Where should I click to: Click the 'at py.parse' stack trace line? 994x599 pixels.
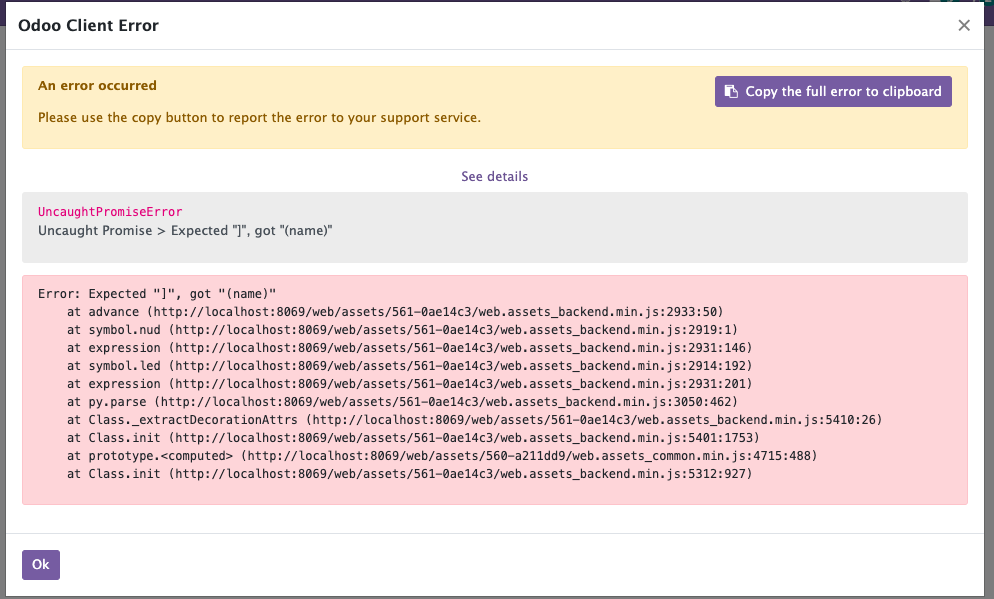403,402
